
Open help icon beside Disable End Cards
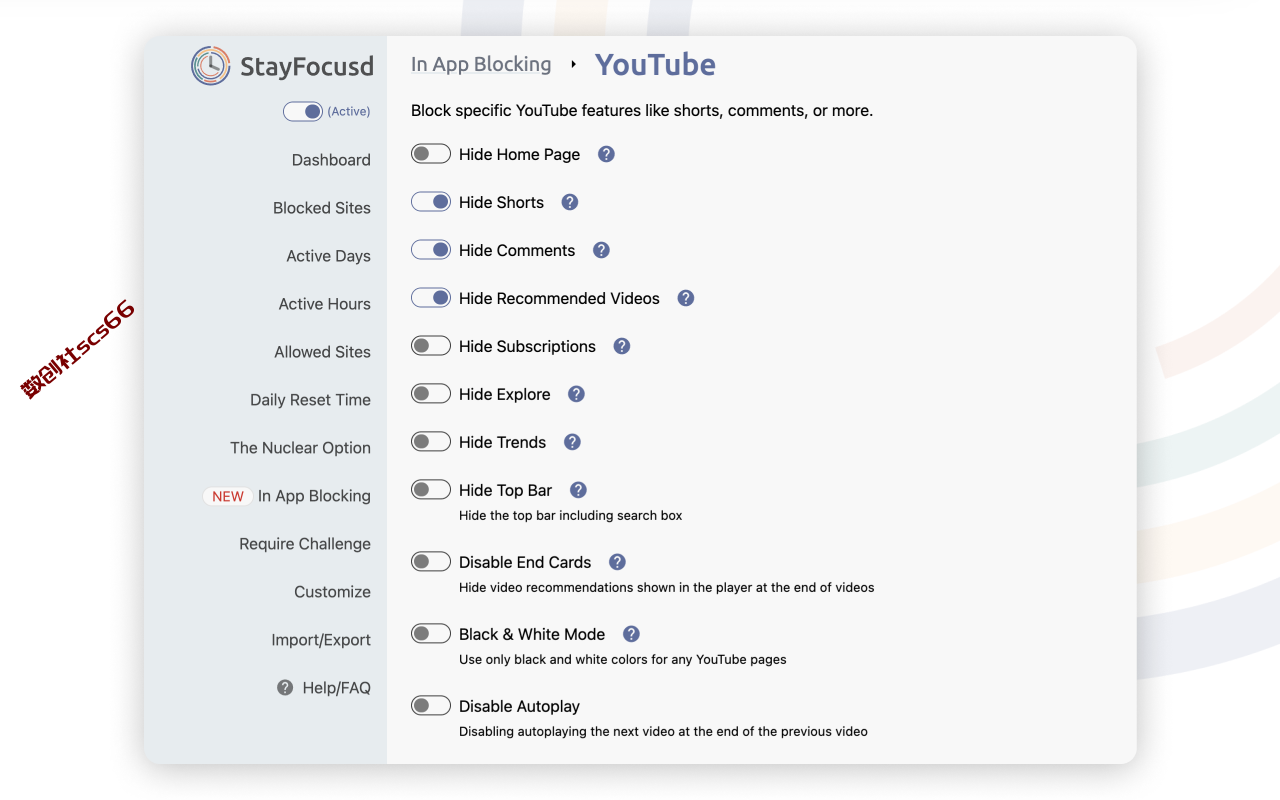pos(617,562)
